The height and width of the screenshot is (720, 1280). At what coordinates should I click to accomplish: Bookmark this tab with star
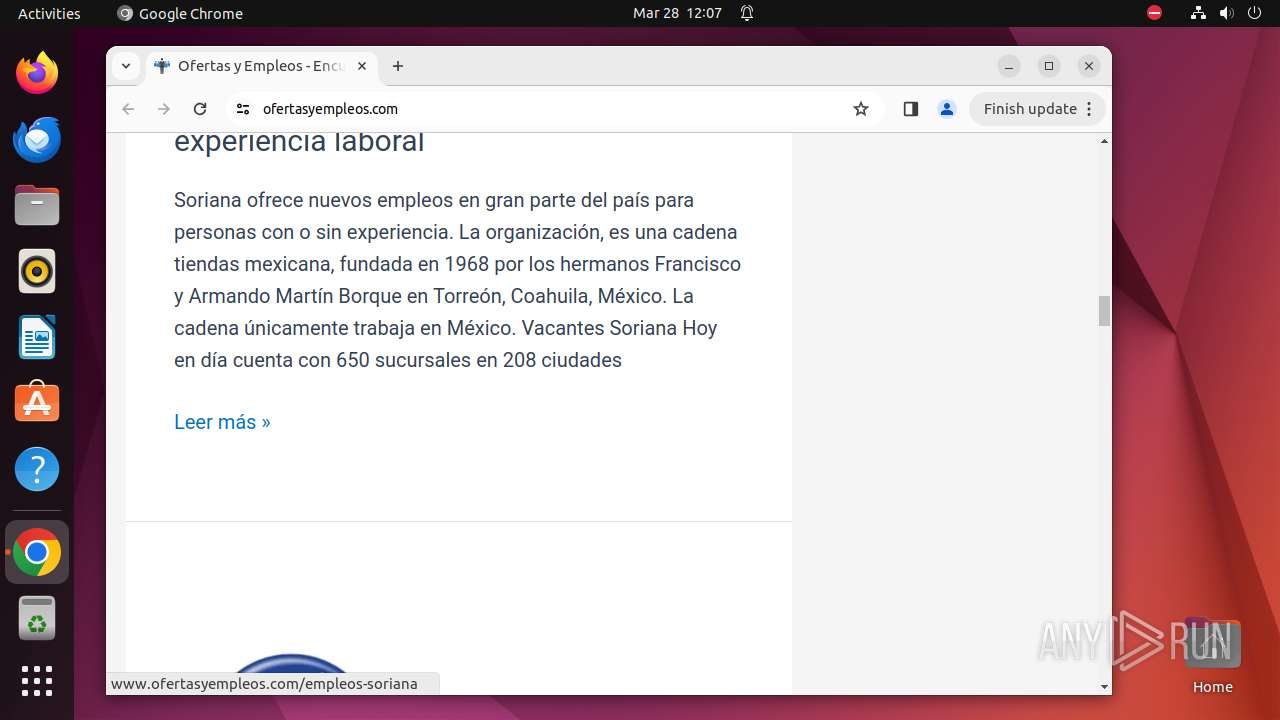point(861,109)
